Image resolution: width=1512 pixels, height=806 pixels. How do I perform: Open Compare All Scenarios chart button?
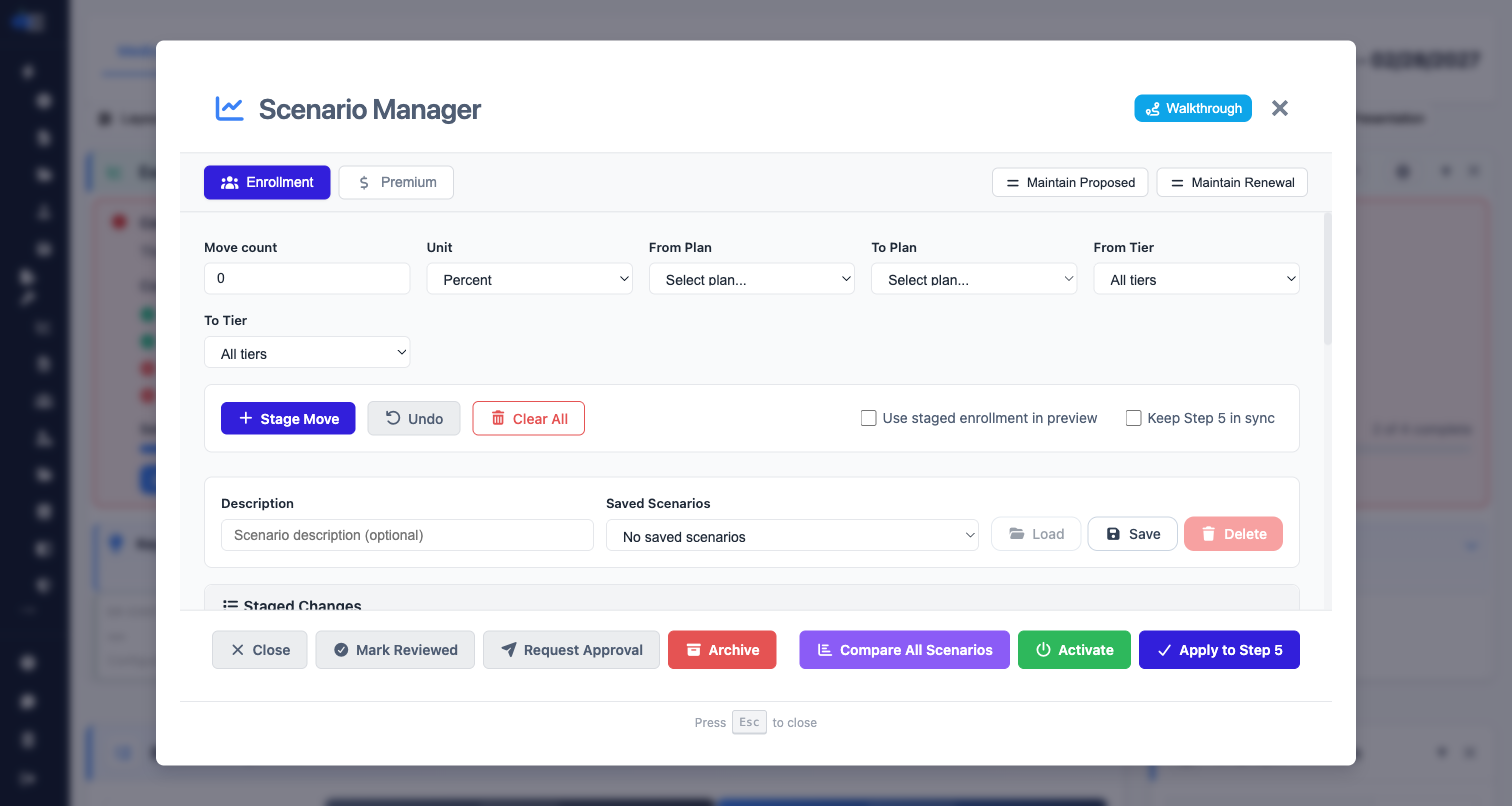tap(904, 650)
